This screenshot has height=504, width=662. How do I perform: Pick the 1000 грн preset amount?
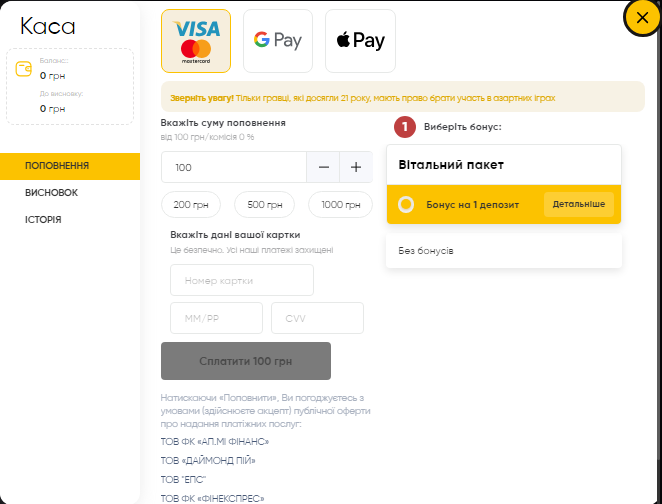point(341,205)
